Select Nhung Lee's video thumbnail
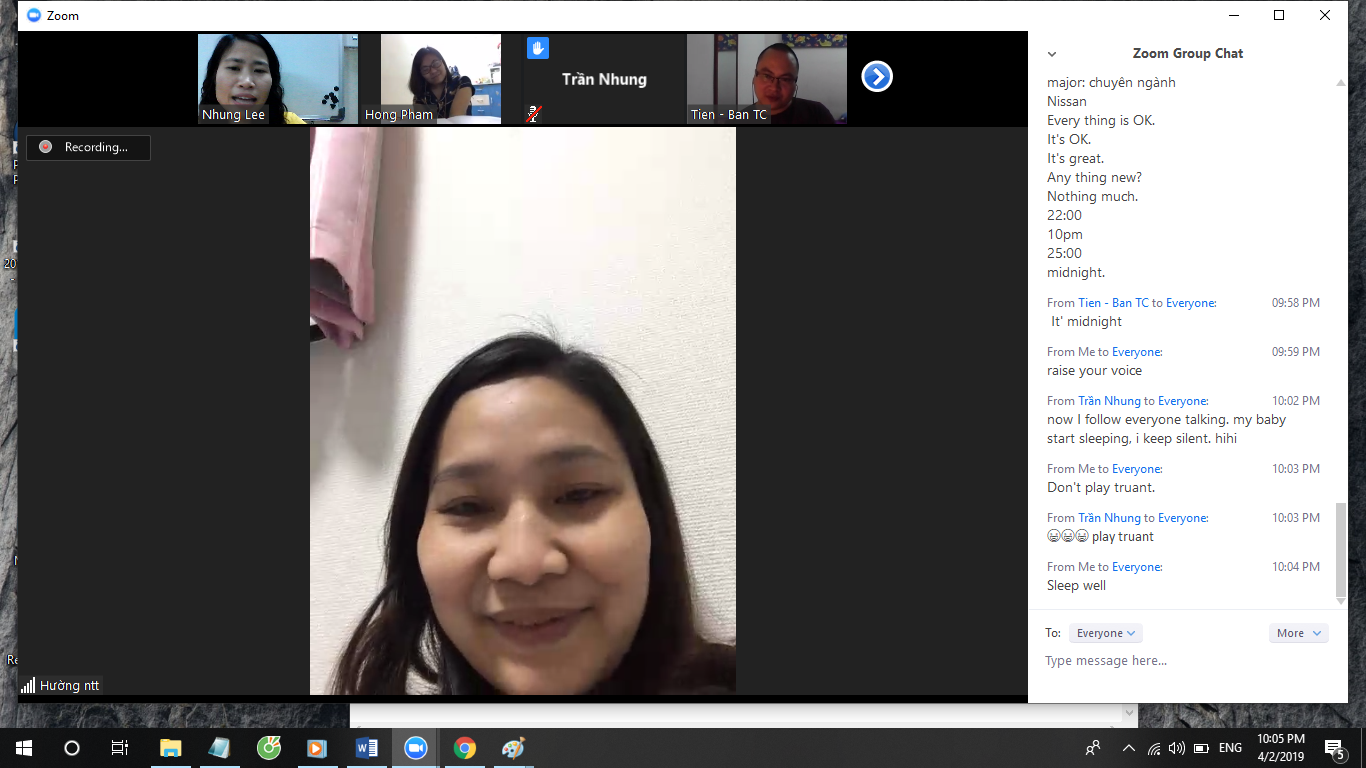 (277, 79)
